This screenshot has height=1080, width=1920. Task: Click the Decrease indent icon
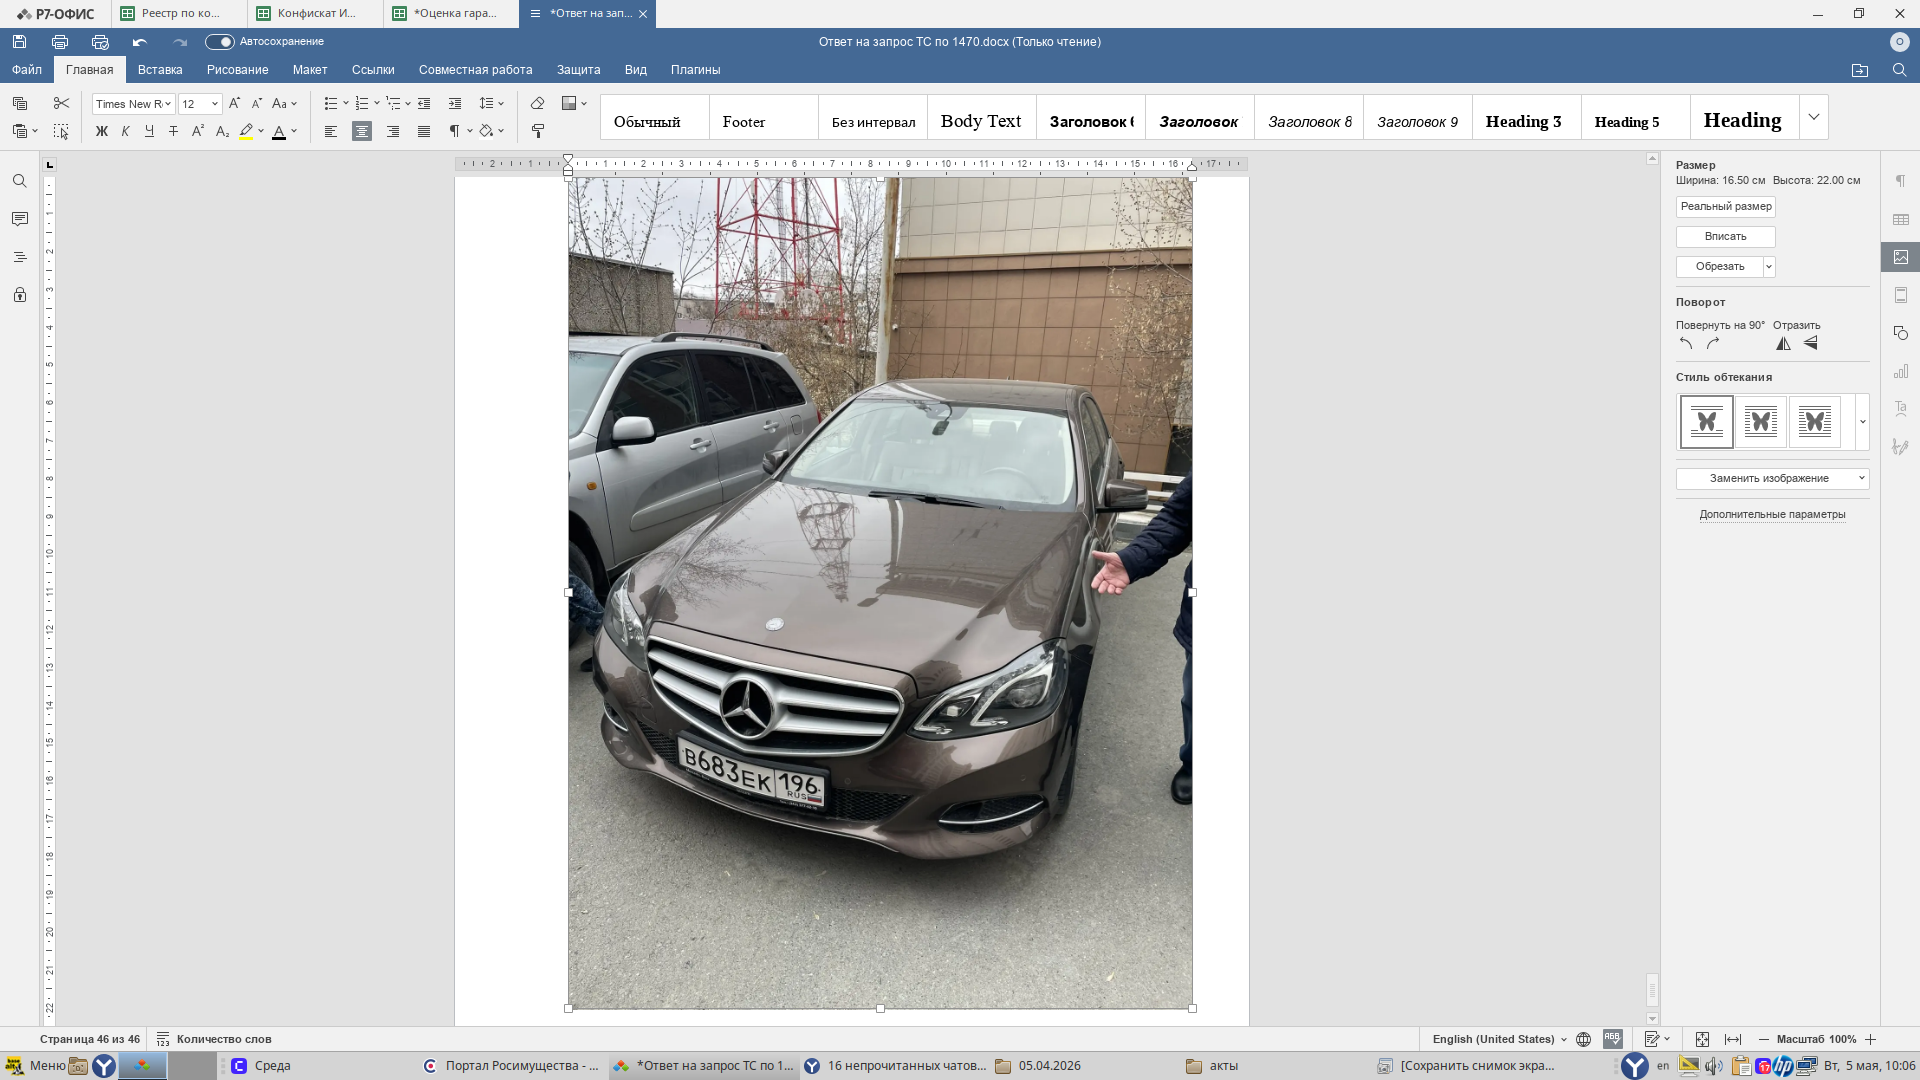[x=424, y=103]
